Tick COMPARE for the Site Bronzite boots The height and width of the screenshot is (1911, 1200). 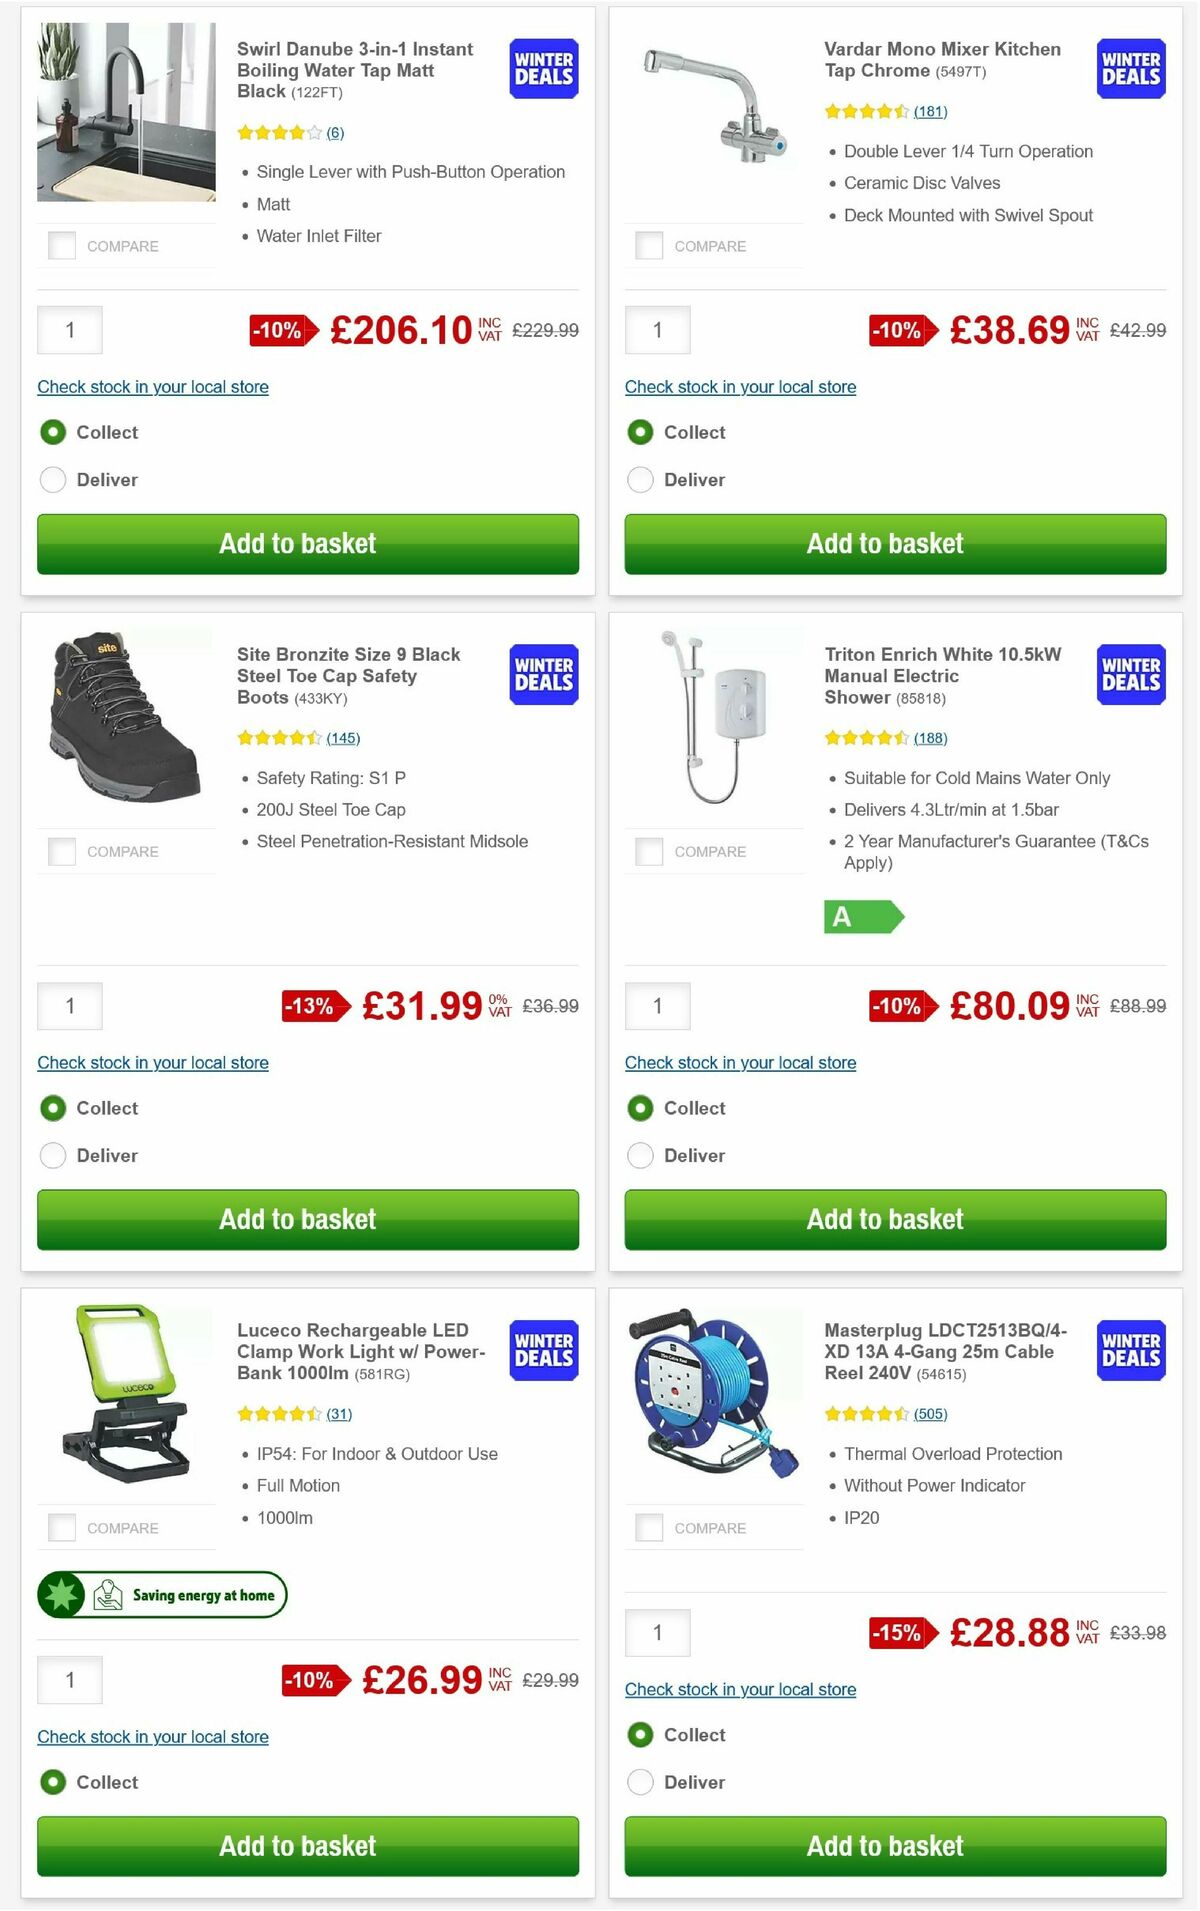point(61,851)
